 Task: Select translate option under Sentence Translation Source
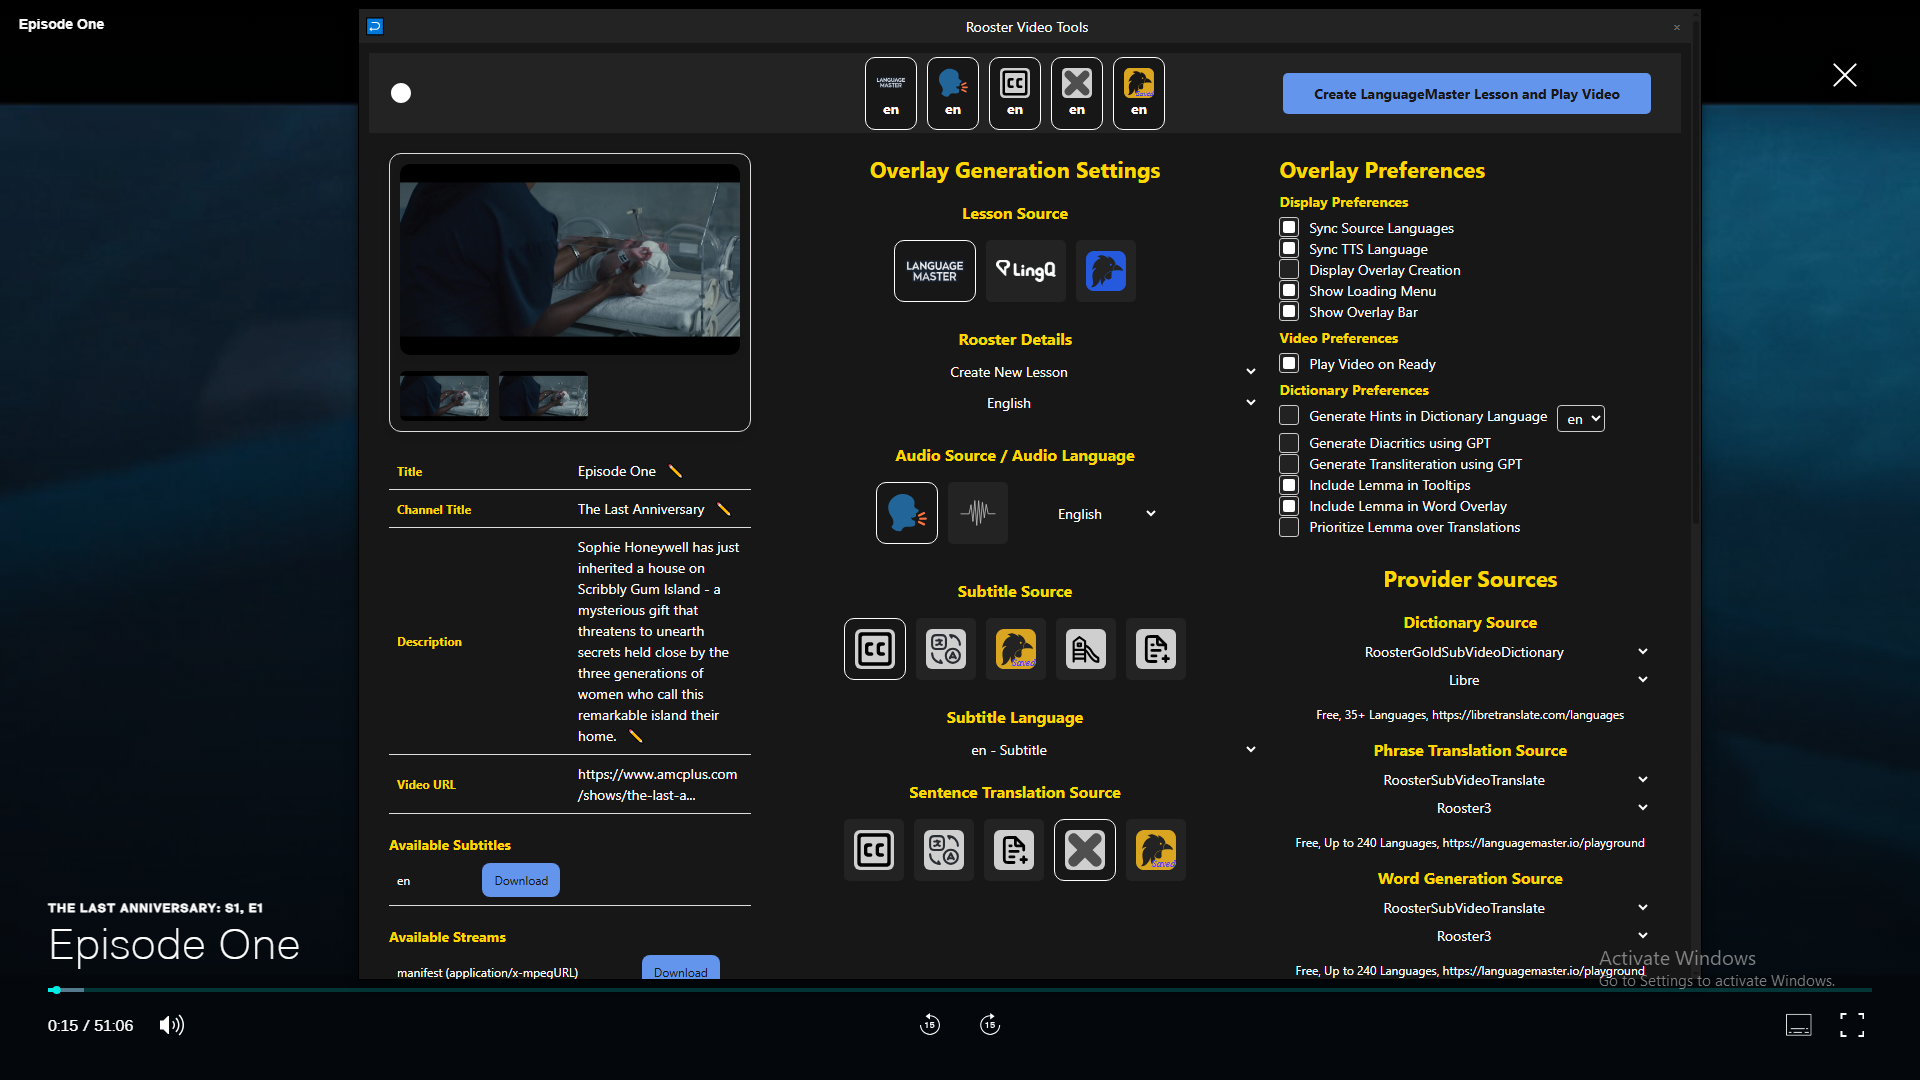tap(943, 850)
